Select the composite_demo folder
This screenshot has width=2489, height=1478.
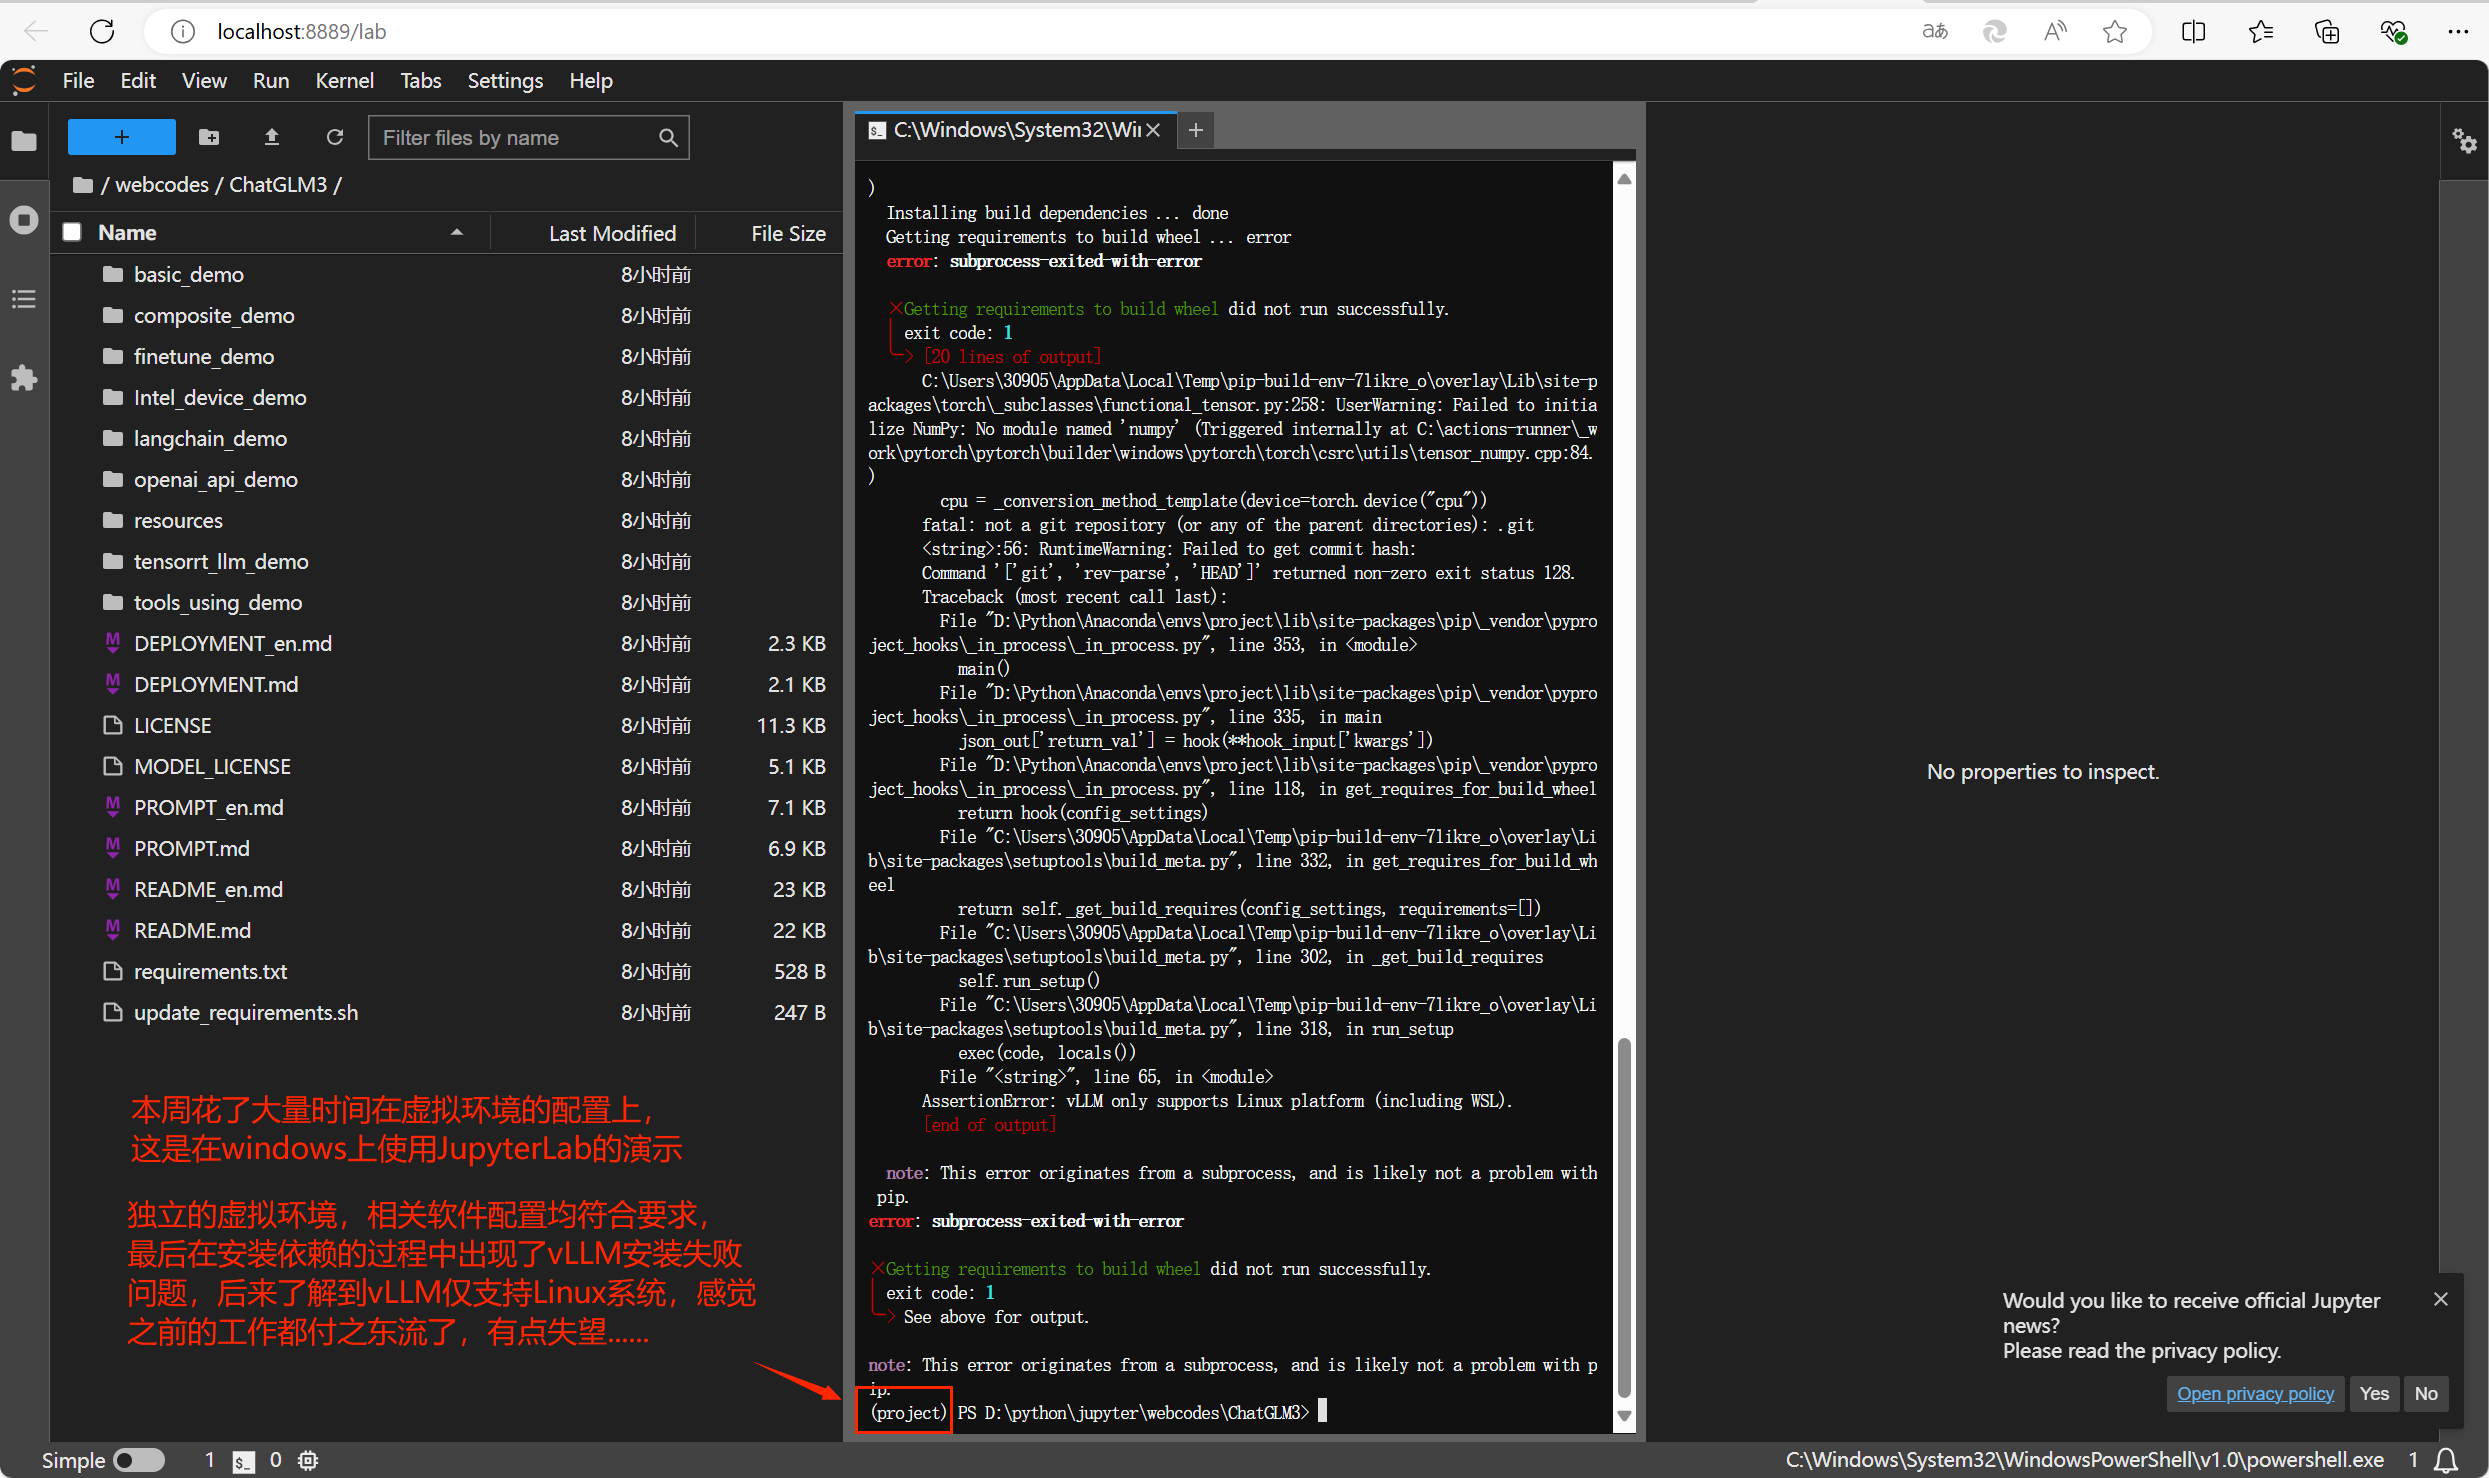pyautogui.click(x=446, y=315)
